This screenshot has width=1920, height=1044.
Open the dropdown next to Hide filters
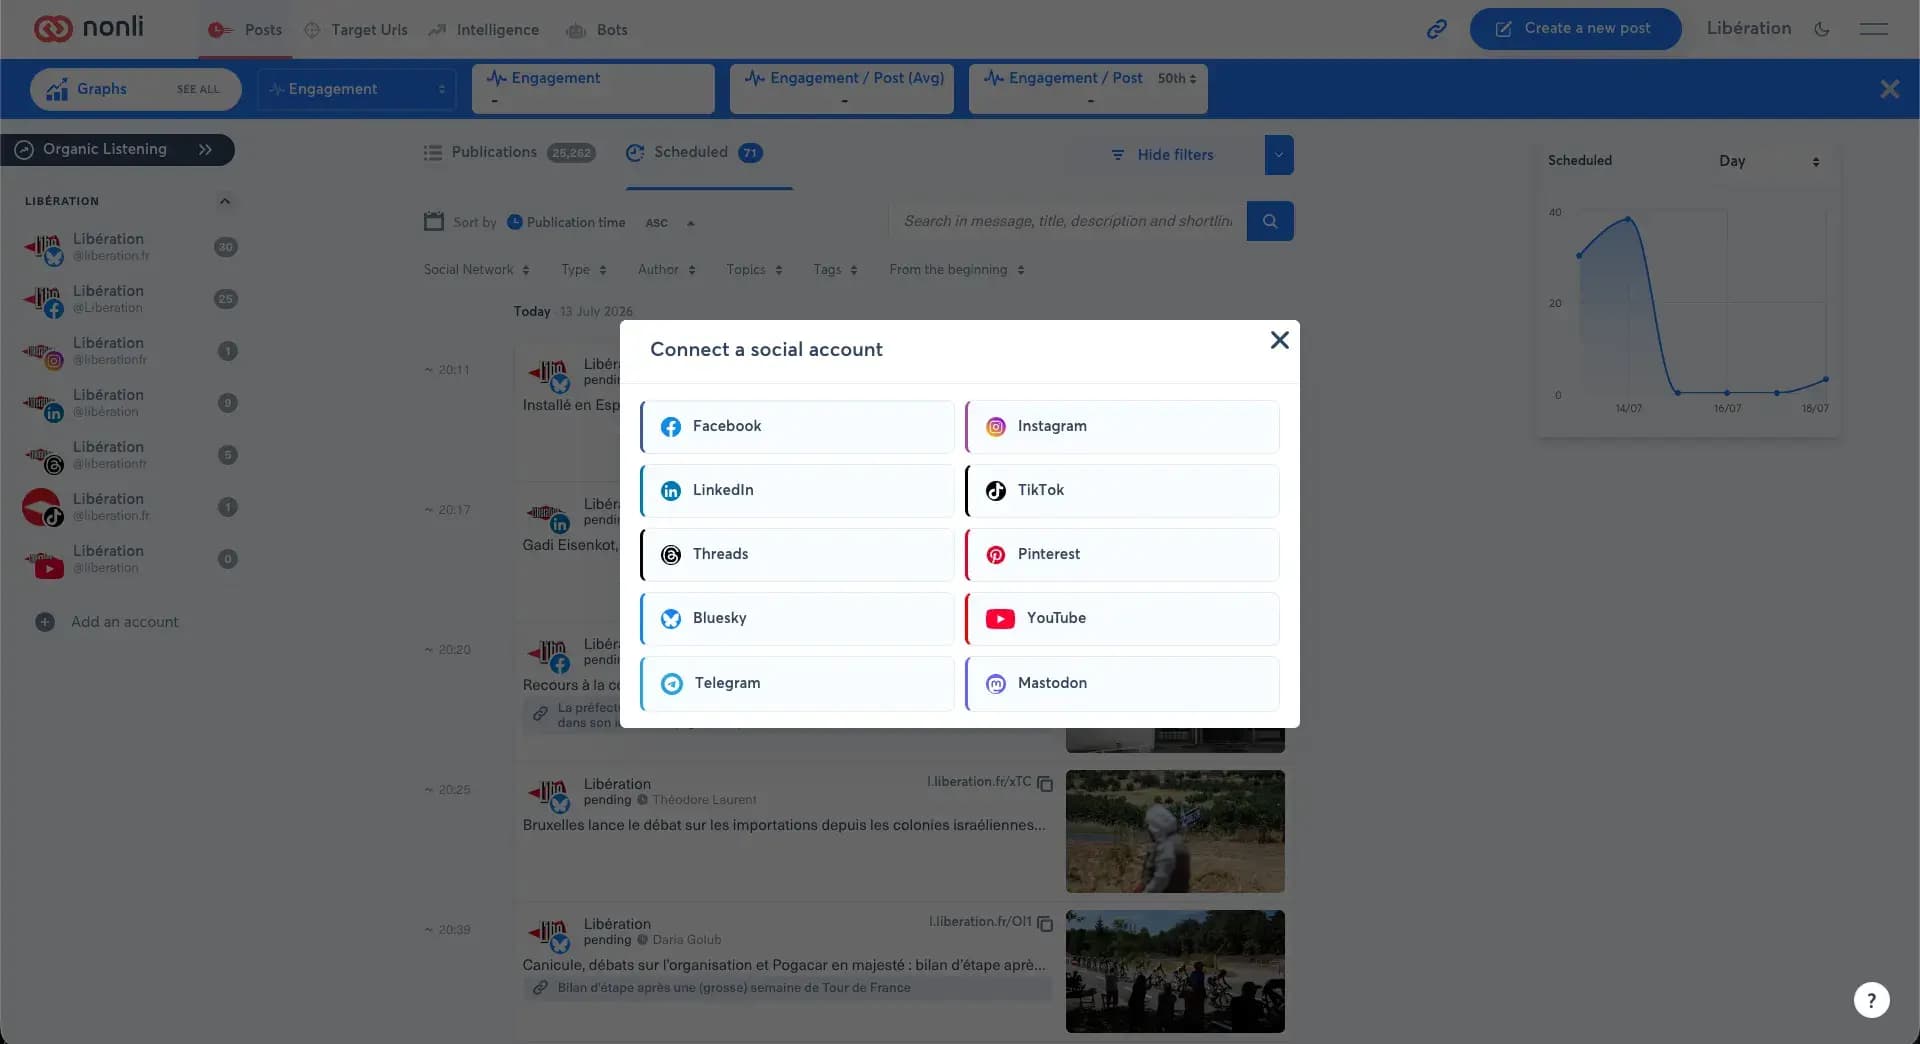[x=1279, y=155]
